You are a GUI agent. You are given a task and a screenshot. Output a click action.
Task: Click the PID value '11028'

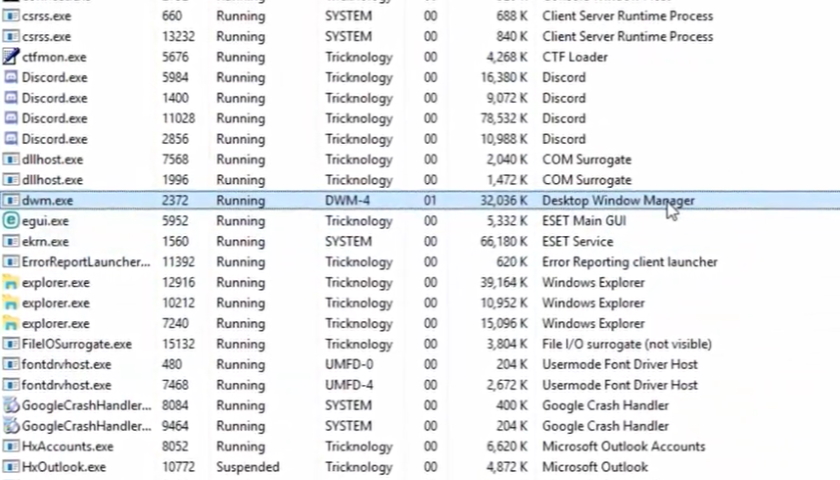178,118
